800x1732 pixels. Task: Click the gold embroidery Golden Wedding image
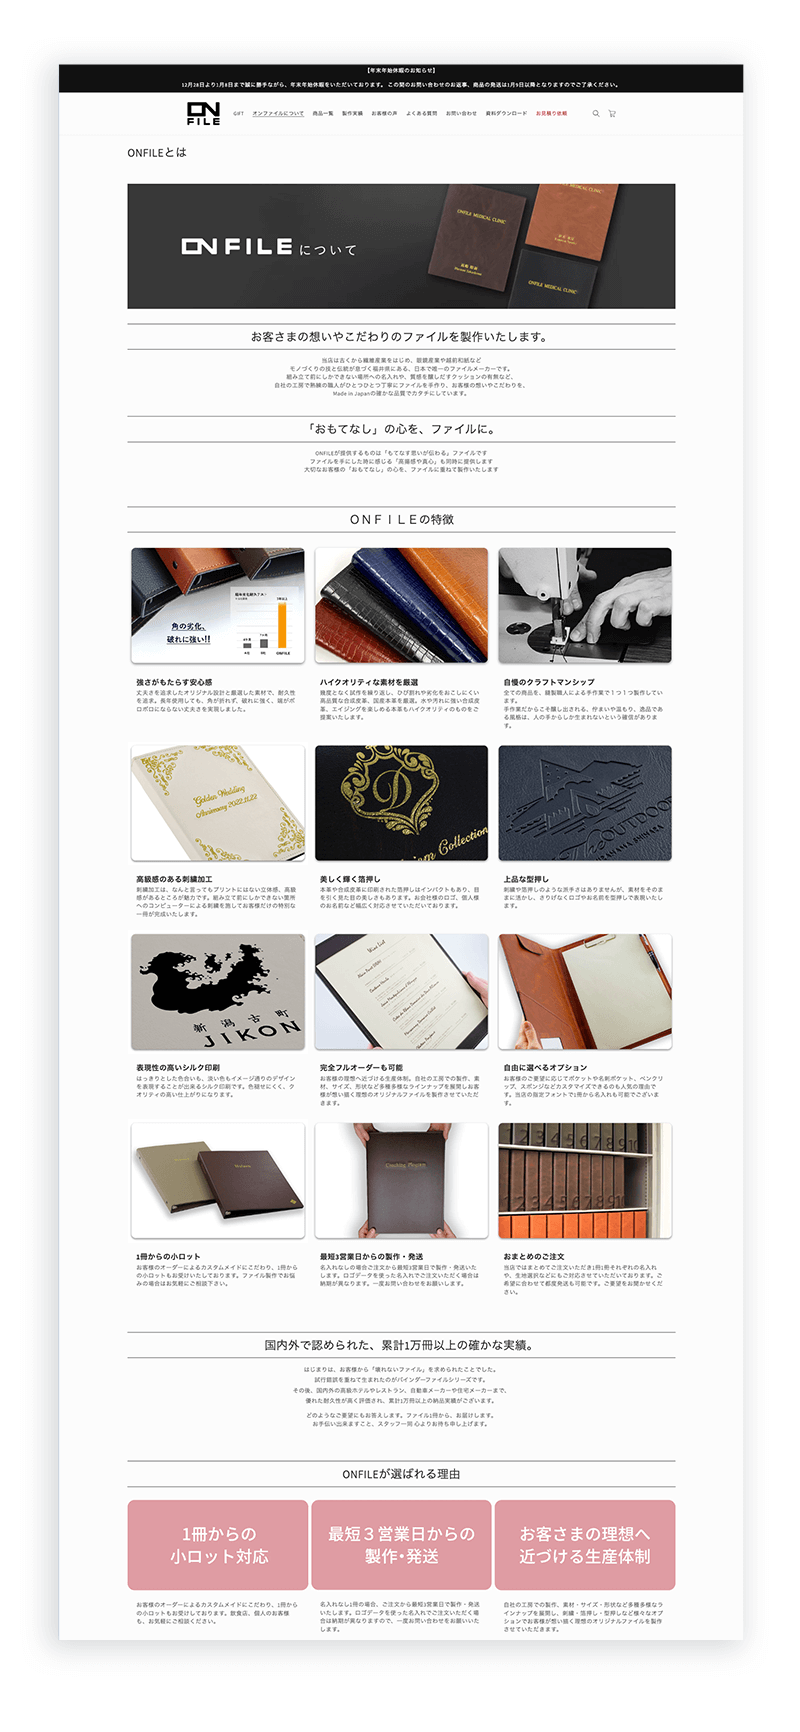[x=218, y=802]
